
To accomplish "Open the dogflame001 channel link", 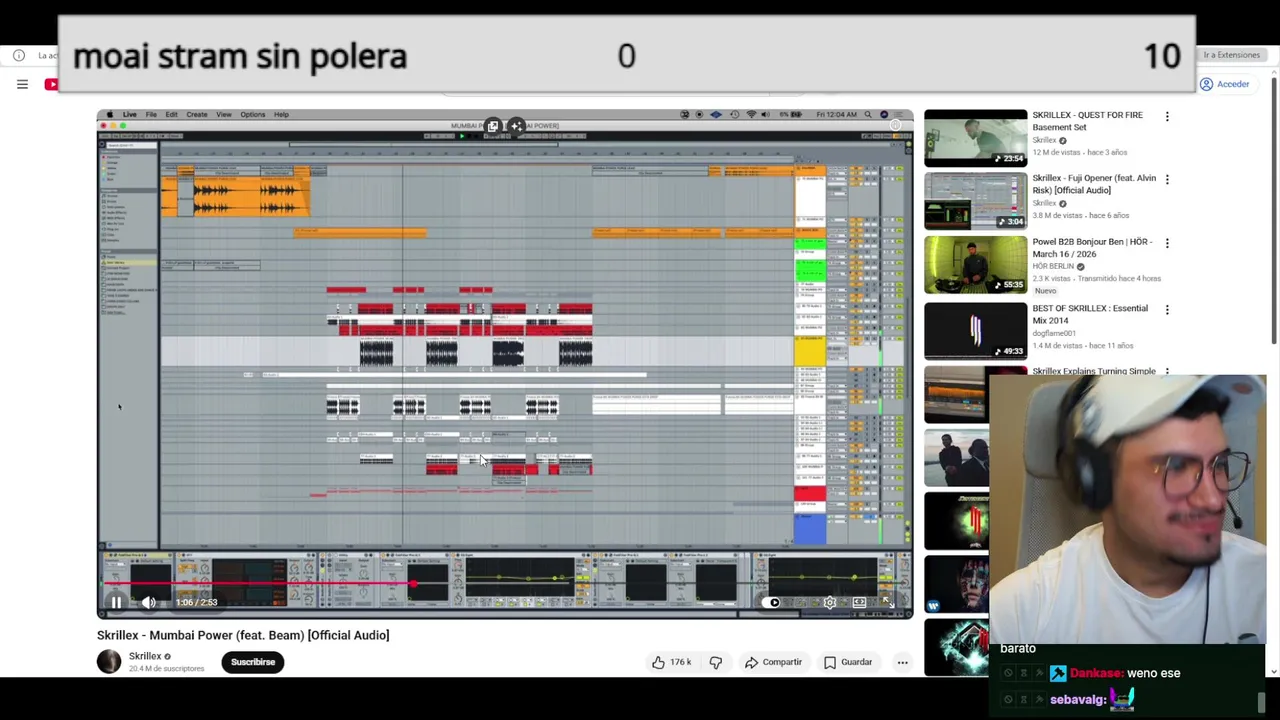I will [x=1054, y=333].
